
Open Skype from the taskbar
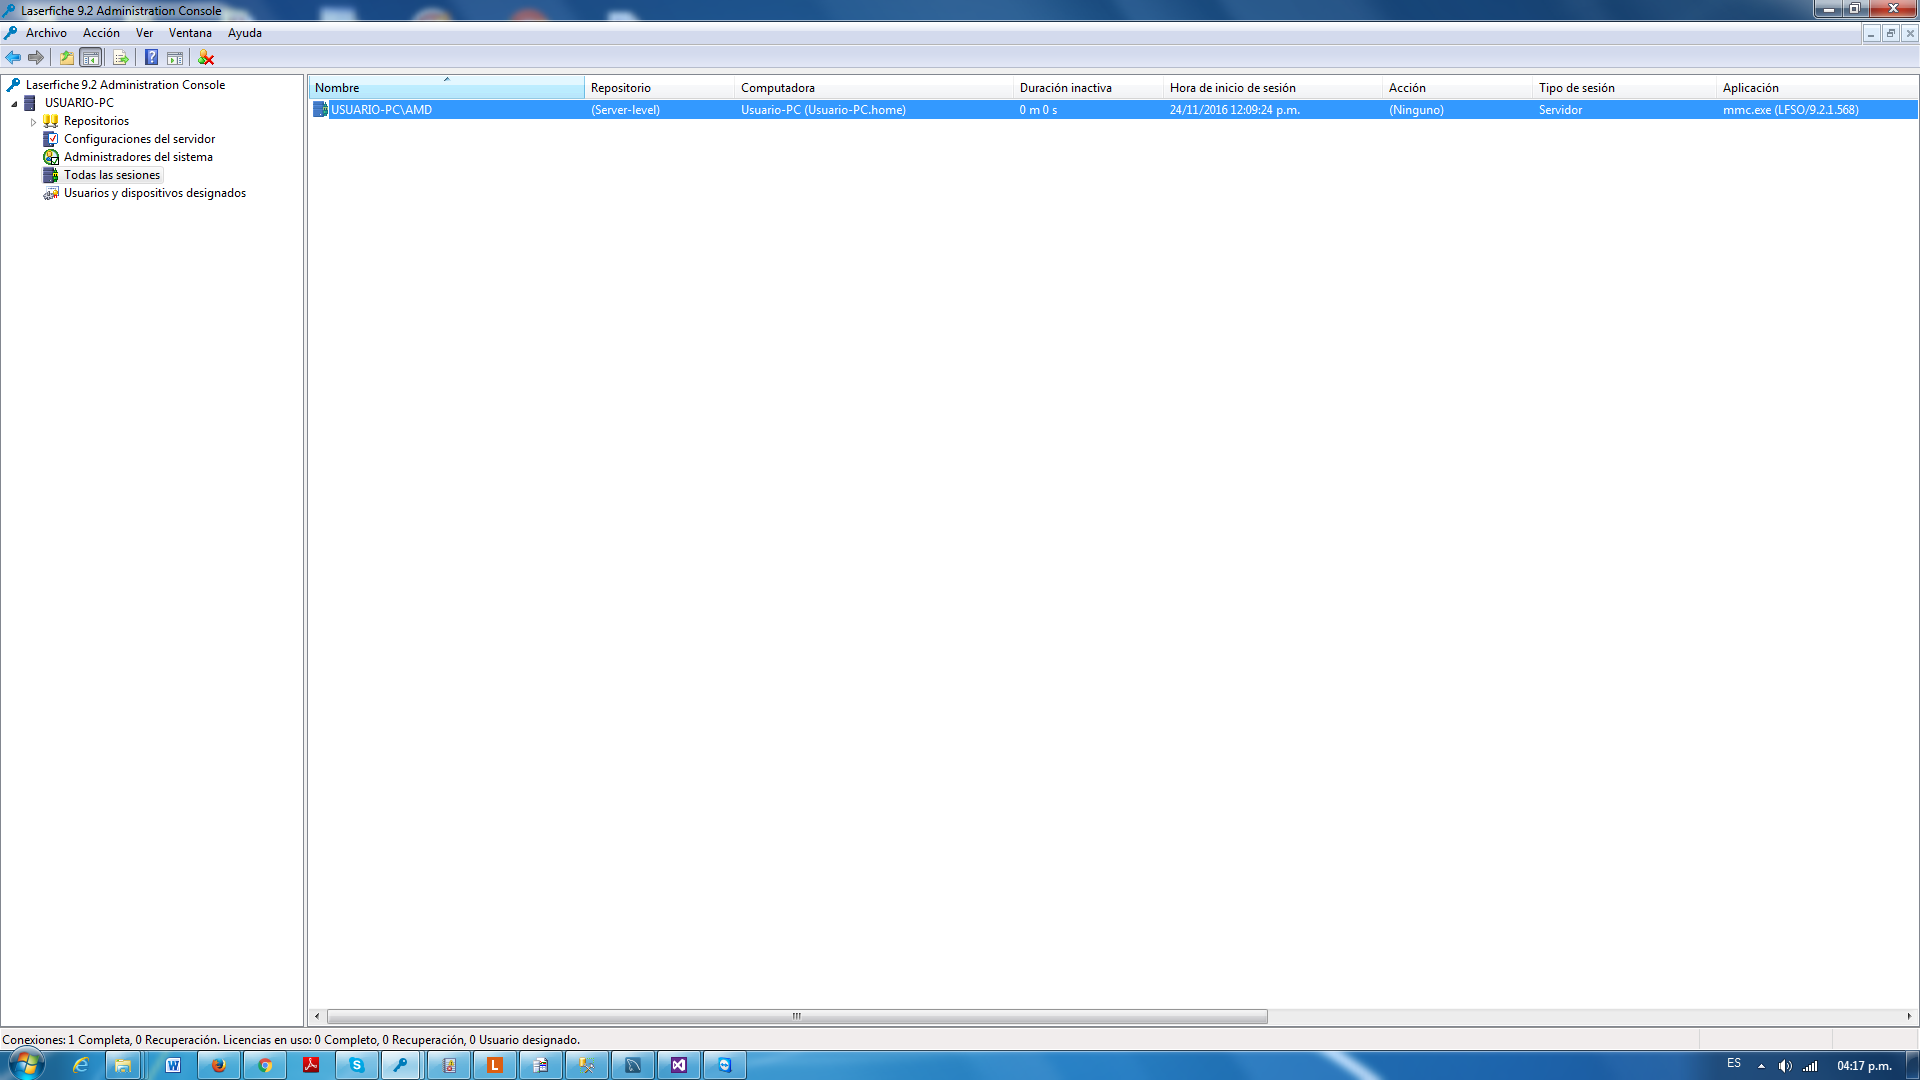(x=357, y=1065)
